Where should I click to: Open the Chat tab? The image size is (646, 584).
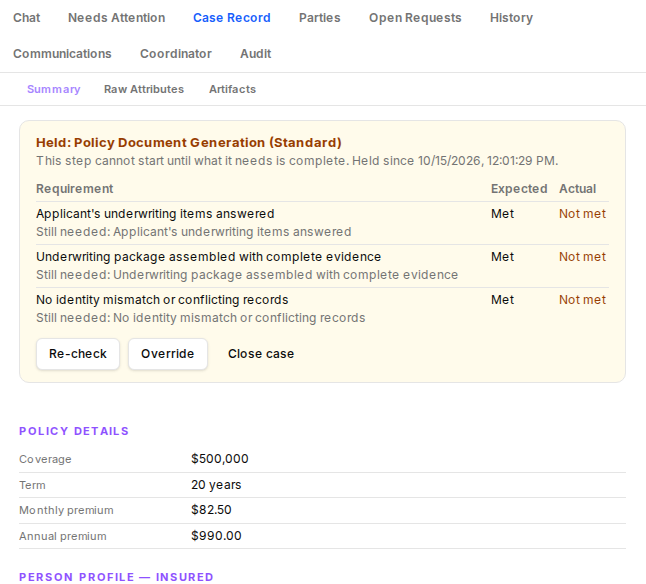click(x=26, y=18)
